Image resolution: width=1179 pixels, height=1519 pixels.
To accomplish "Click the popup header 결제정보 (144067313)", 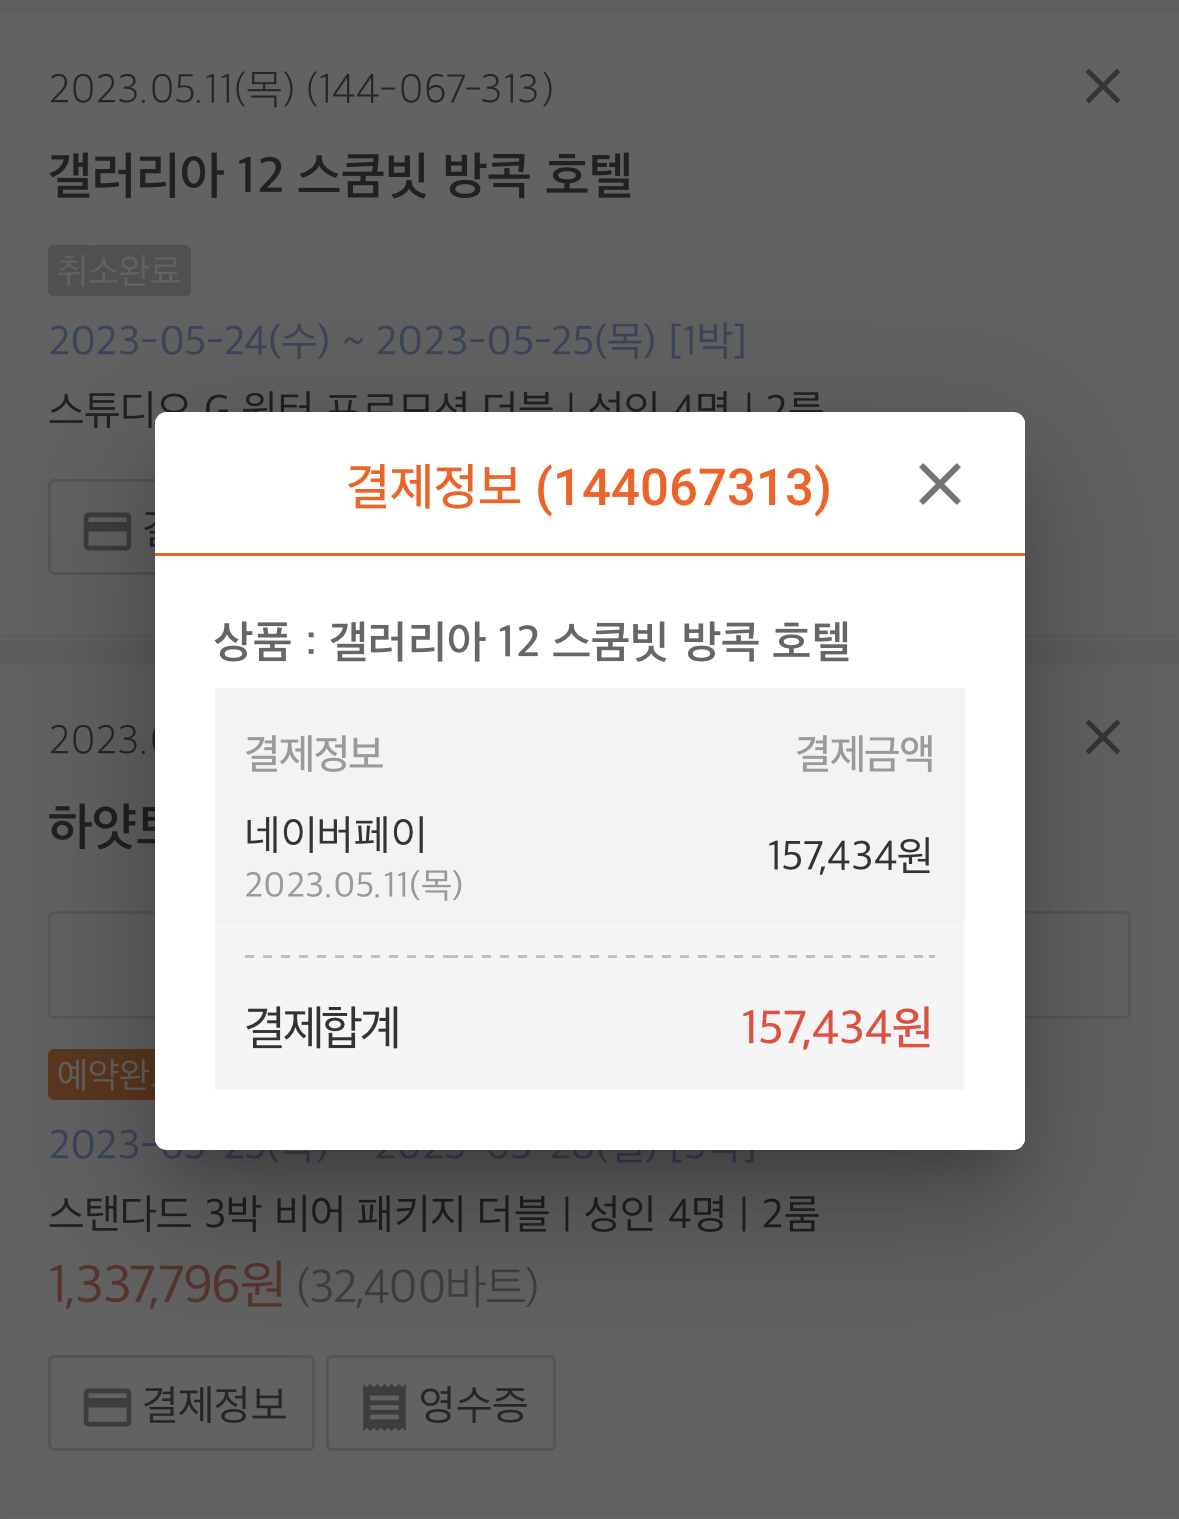I will click(588, 487).
